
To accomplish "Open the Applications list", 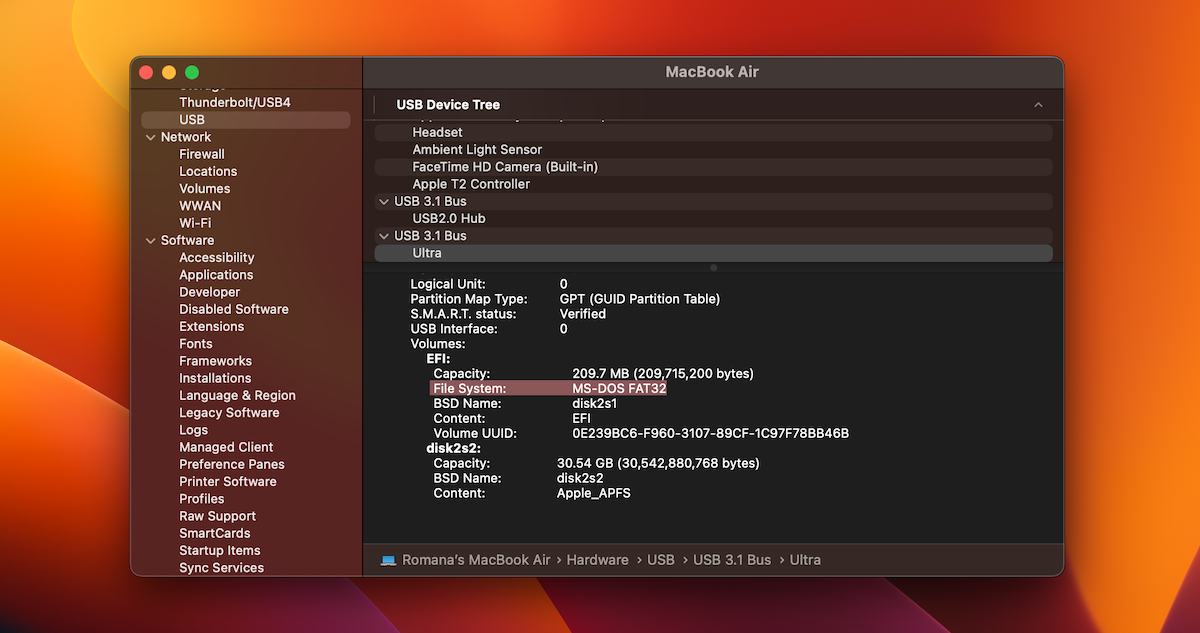I will click(216, 275).
